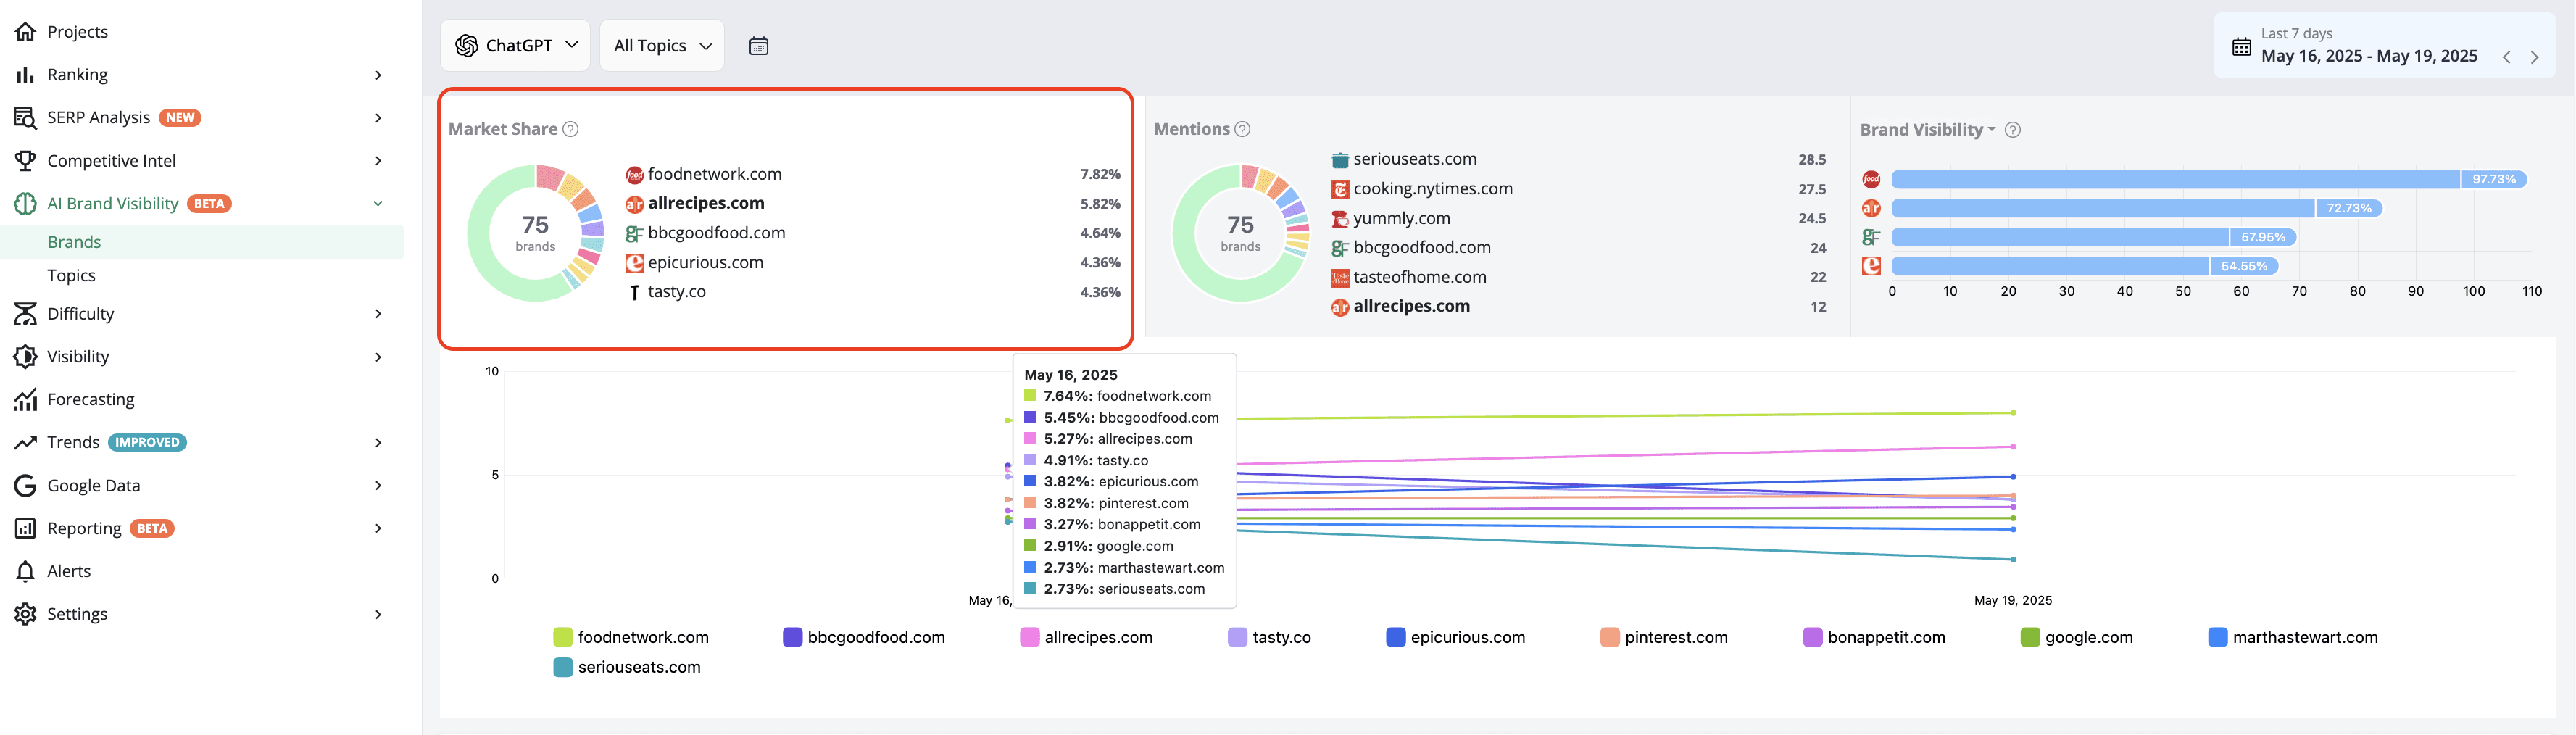Screen dimensions: 2576x735
Task: Click the date range calendar icon
Action: click(x=2242, y=46)
